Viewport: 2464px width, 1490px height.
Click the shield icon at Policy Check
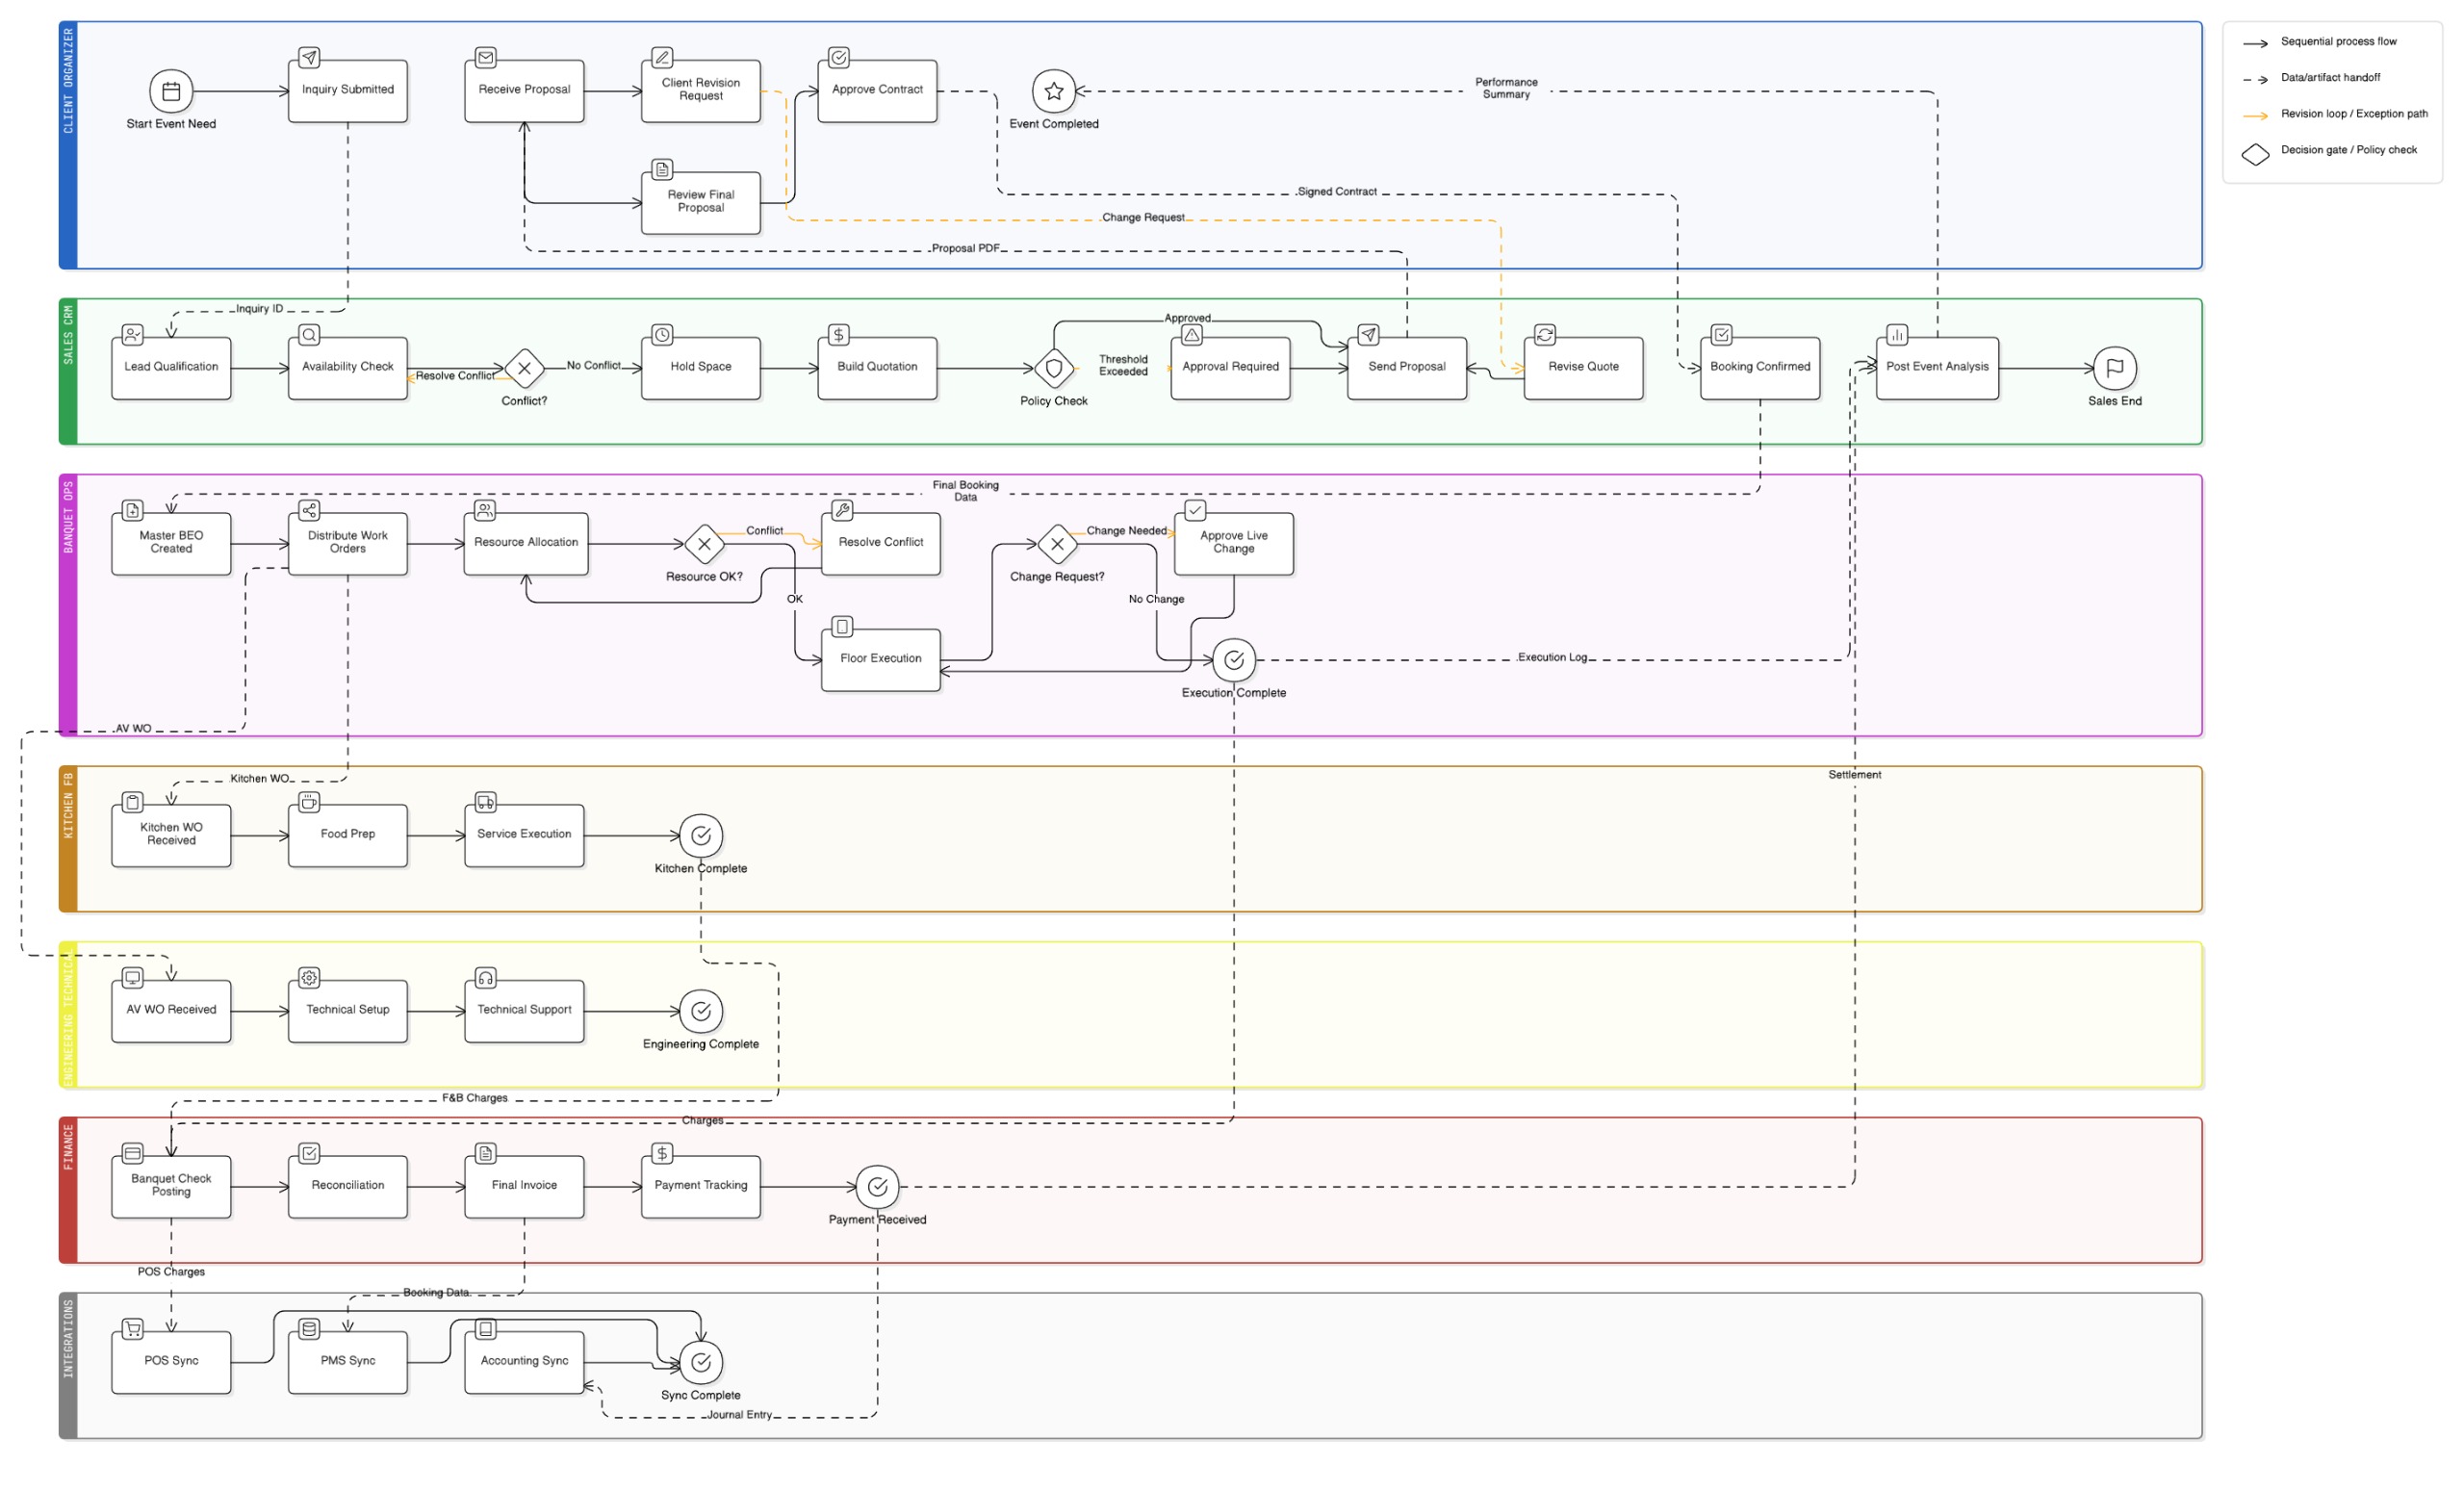[x=1054, y=369]
